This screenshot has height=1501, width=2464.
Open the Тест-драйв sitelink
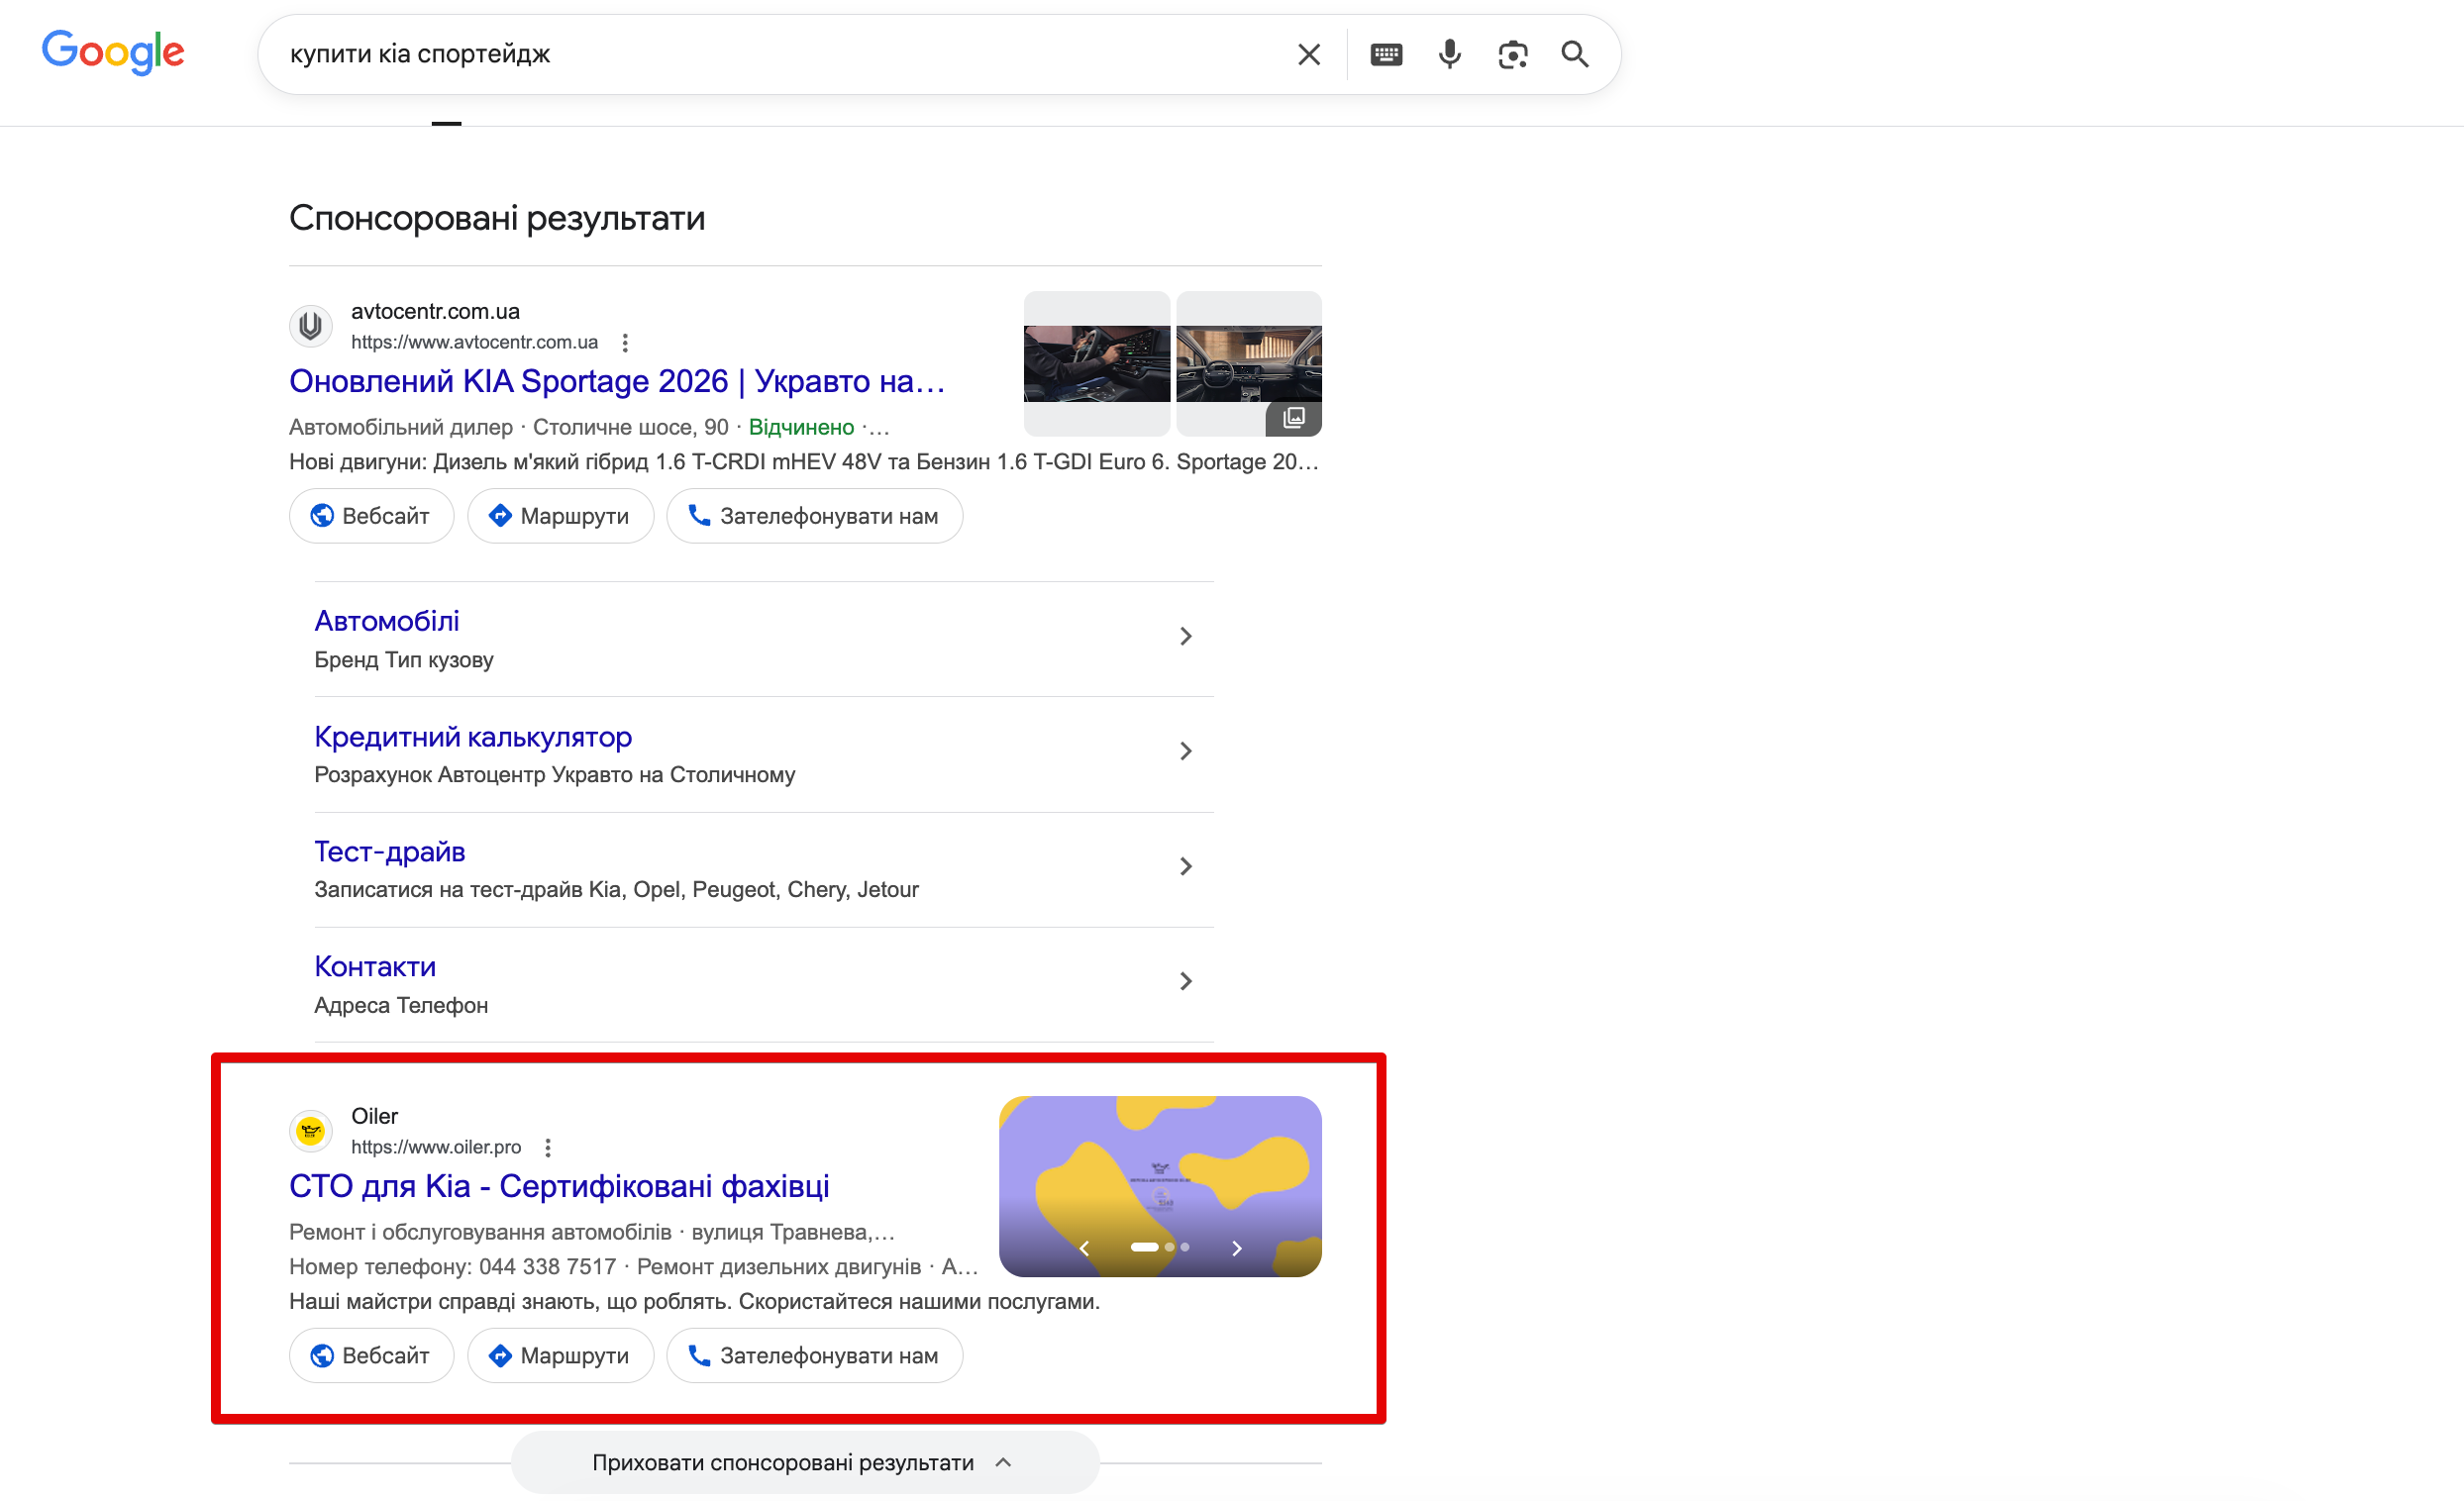390,852
